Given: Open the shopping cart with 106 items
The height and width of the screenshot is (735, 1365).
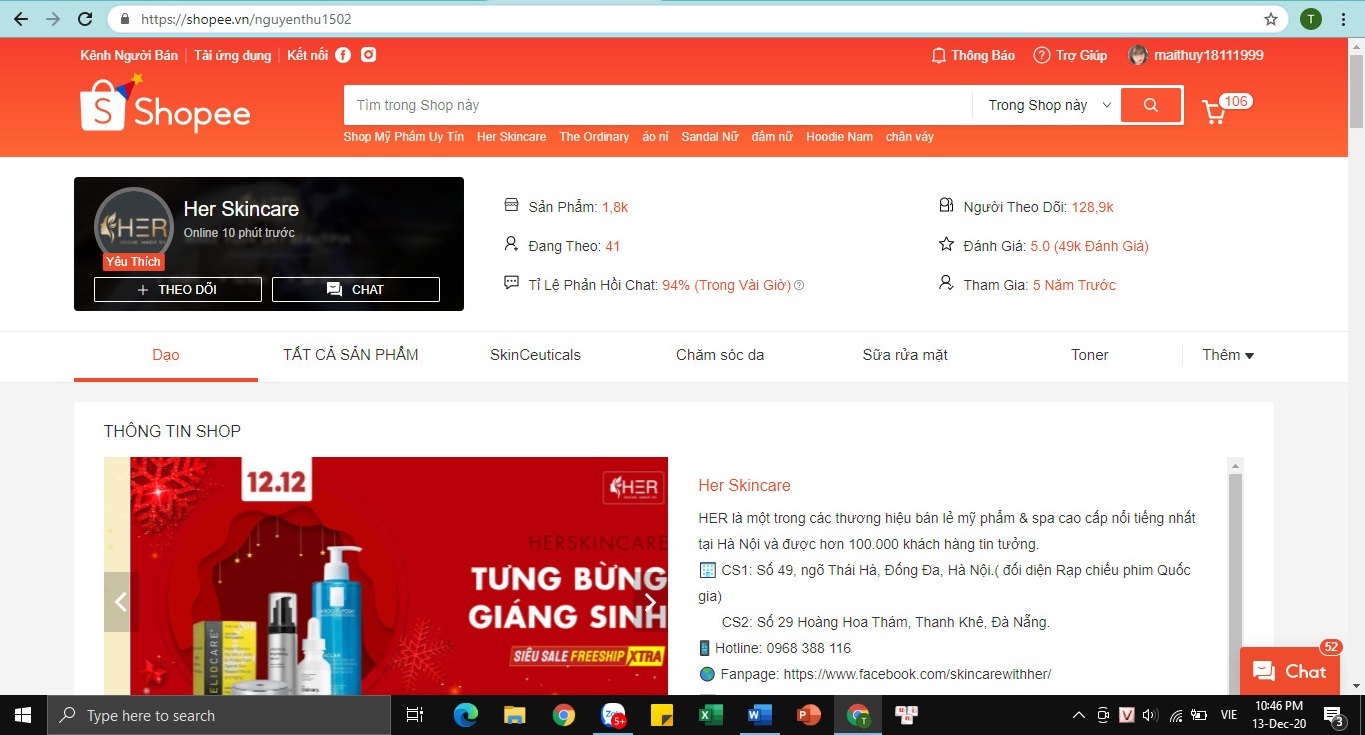Looking at the screenshot, I should pos(1214,111).
